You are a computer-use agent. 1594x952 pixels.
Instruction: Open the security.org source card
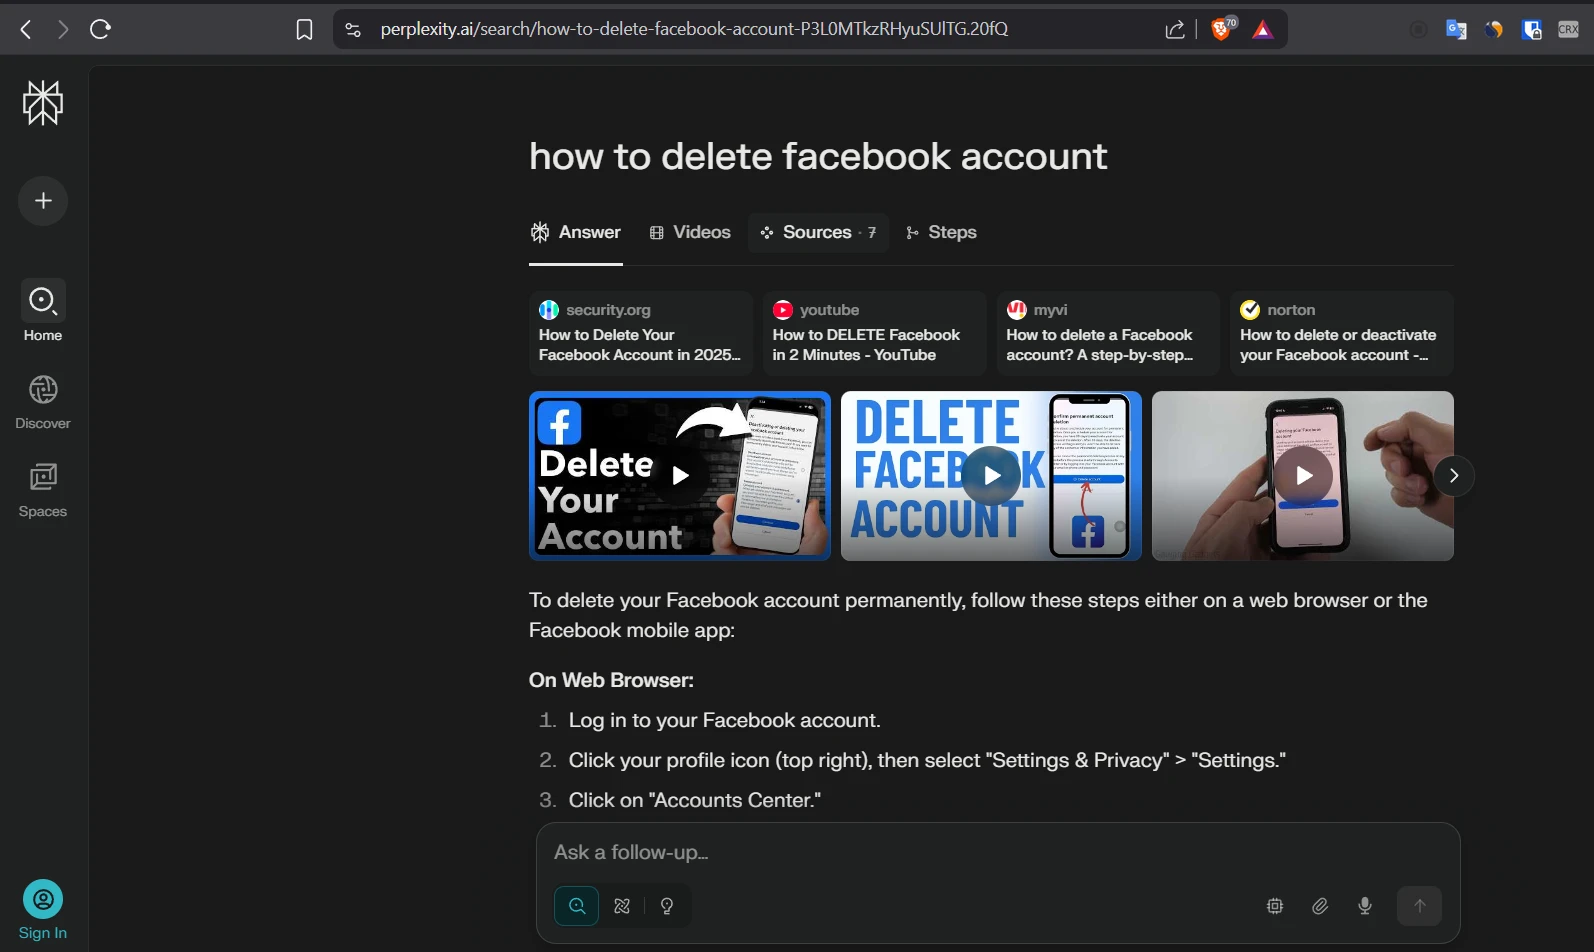click(x=640, y=333)
